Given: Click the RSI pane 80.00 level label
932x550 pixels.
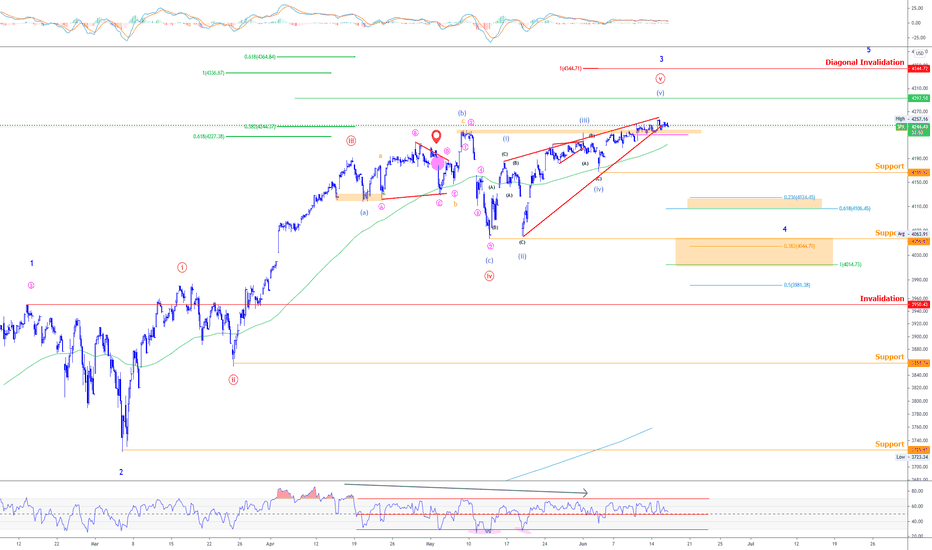Looking at the screenshot, I should 917,491.
